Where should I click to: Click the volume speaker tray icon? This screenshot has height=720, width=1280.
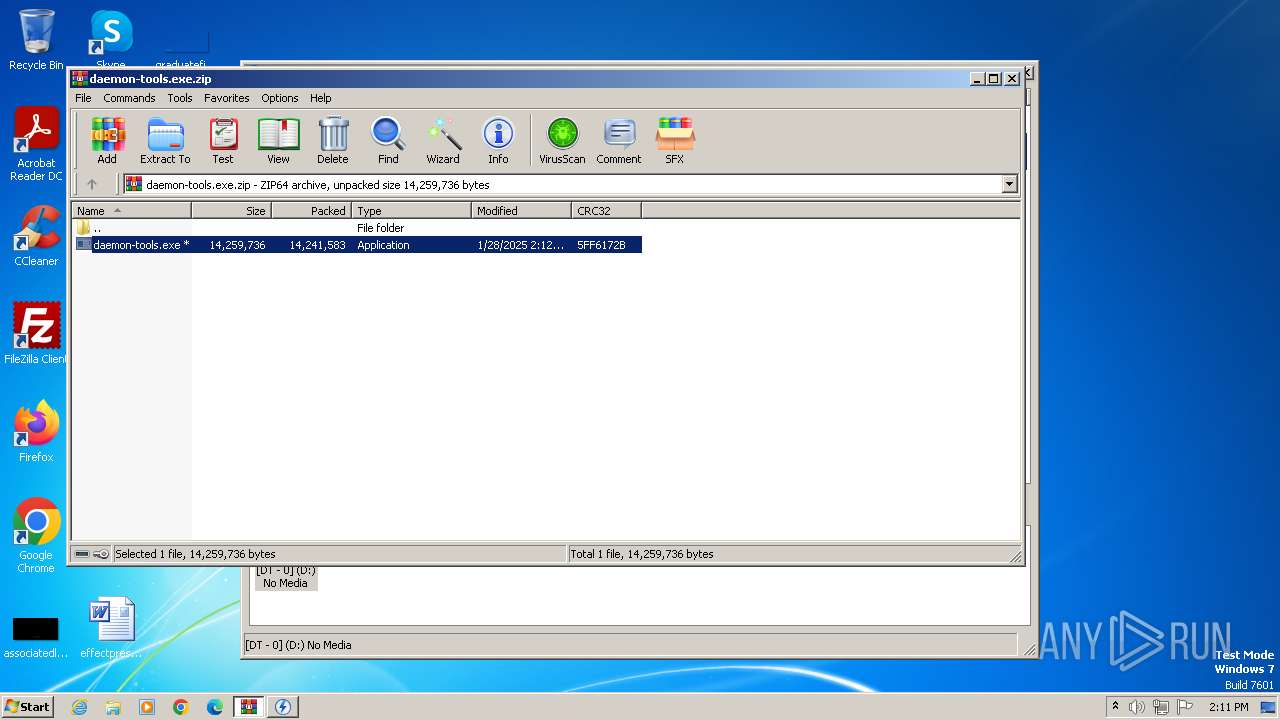click(x=1137, y=707)
